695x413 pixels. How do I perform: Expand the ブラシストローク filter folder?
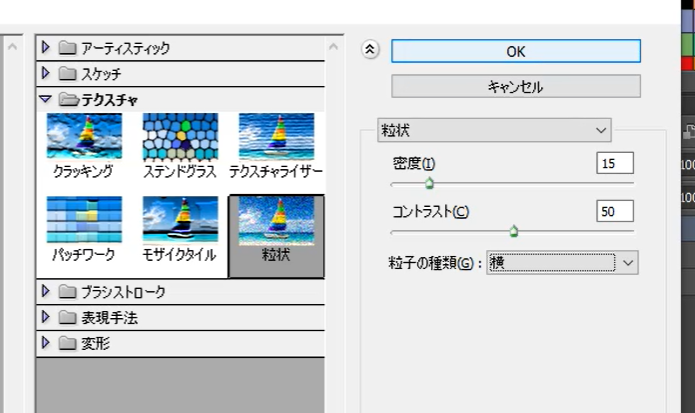(x=45, y=292)
